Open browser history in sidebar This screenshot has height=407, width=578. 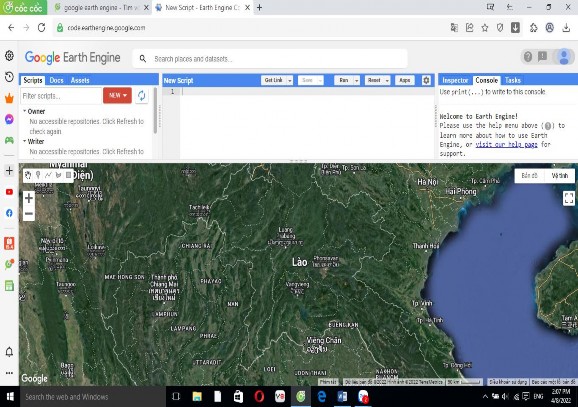coord(9,77)
